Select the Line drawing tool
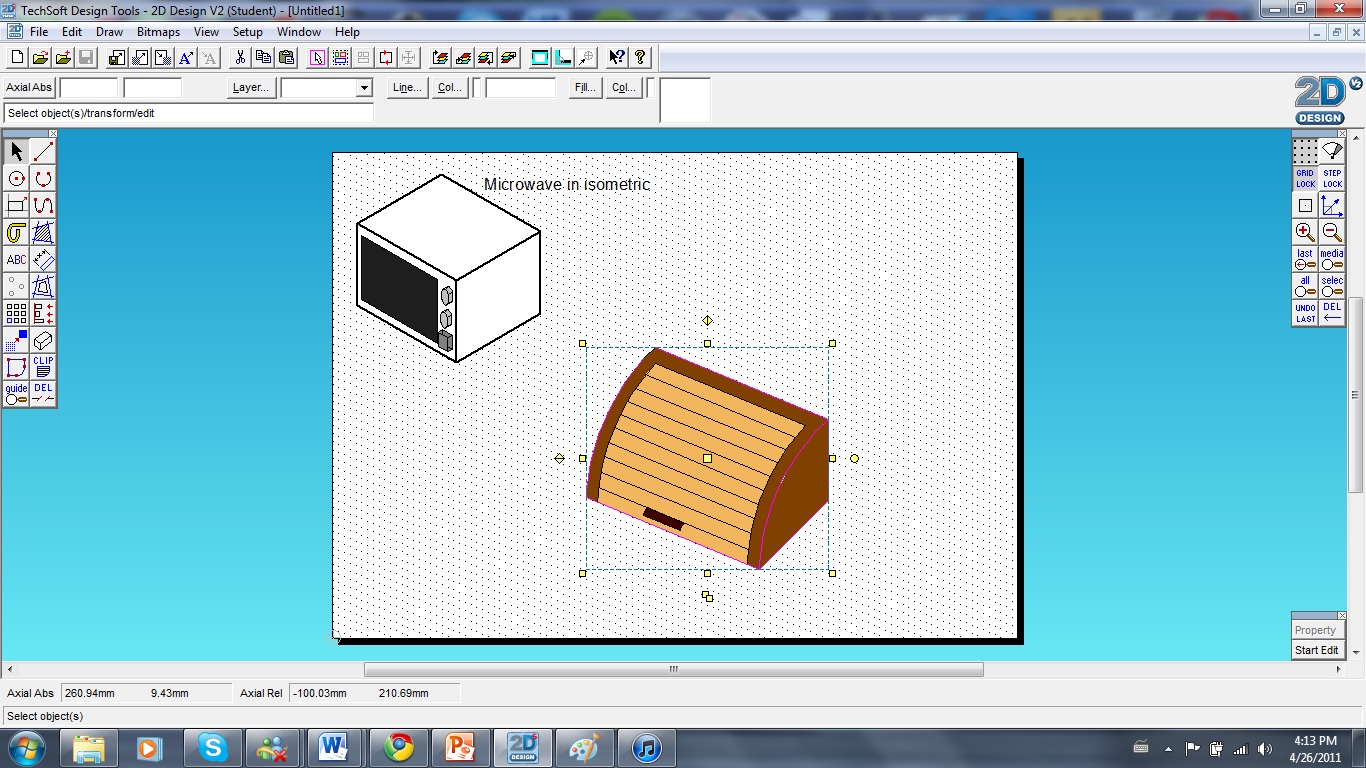1366x768 pixels. click(x=42, y=150)
